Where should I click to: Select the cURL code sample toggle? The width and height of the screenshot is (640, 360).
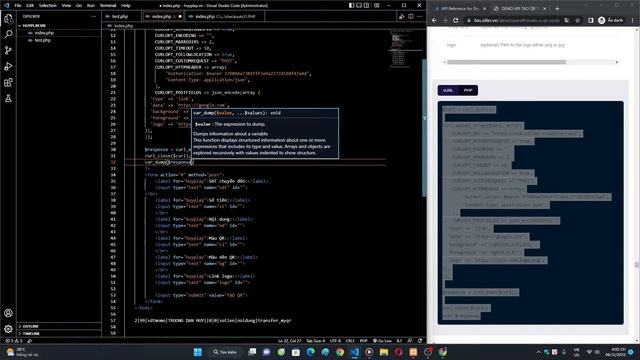[x=448, y=90]
